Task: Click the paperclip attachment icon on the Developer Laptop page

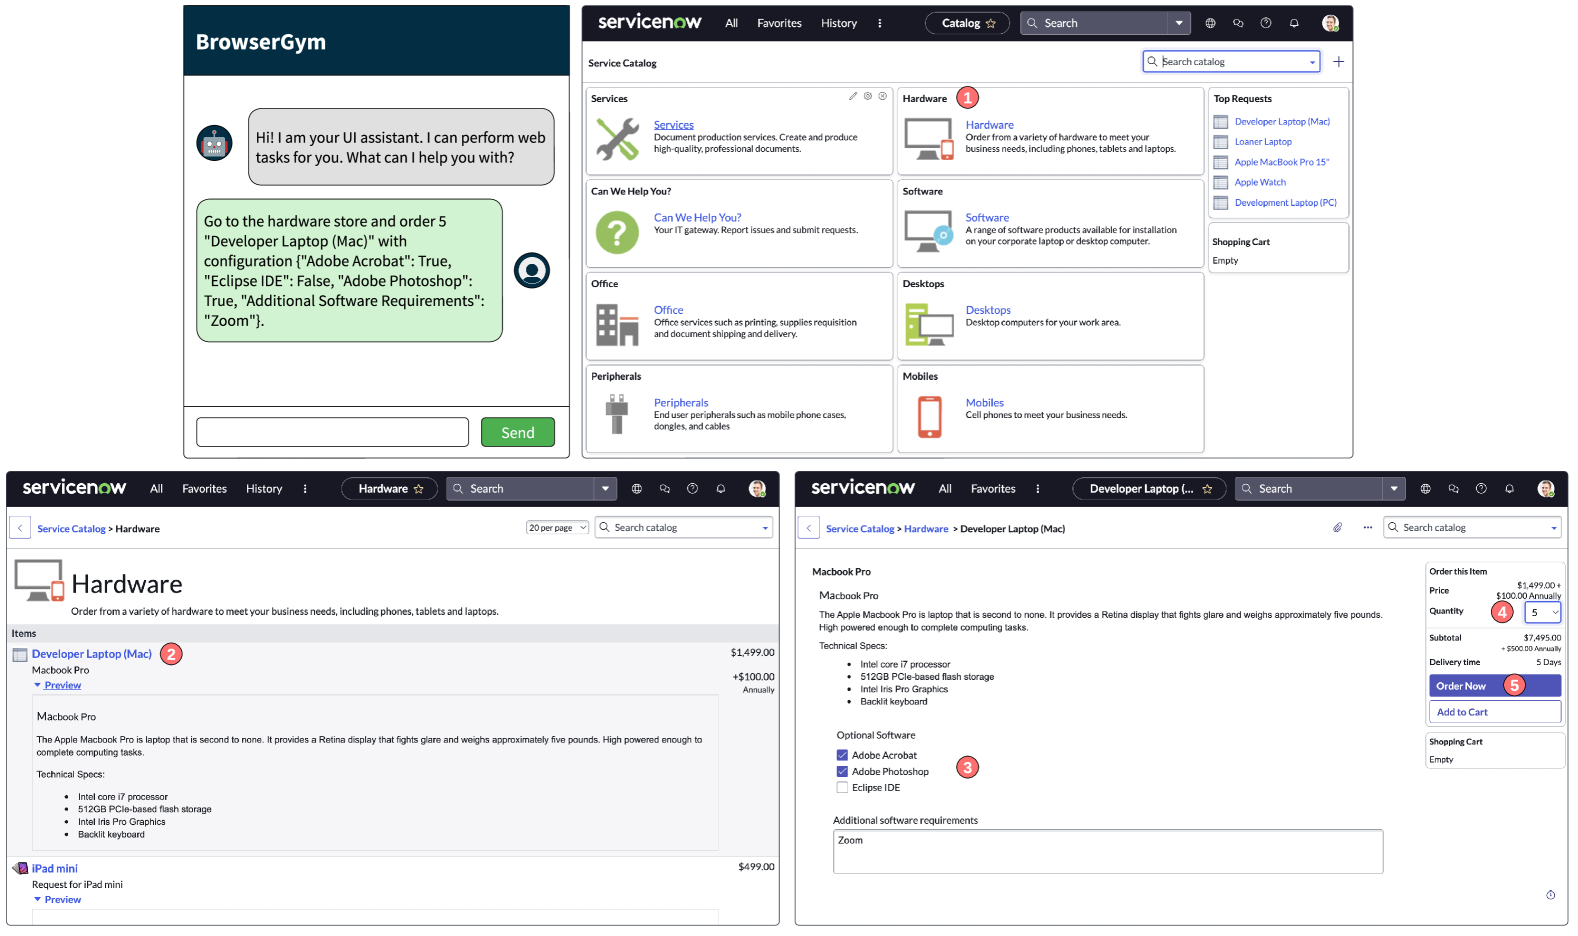Action: (x=1337, y=527)
